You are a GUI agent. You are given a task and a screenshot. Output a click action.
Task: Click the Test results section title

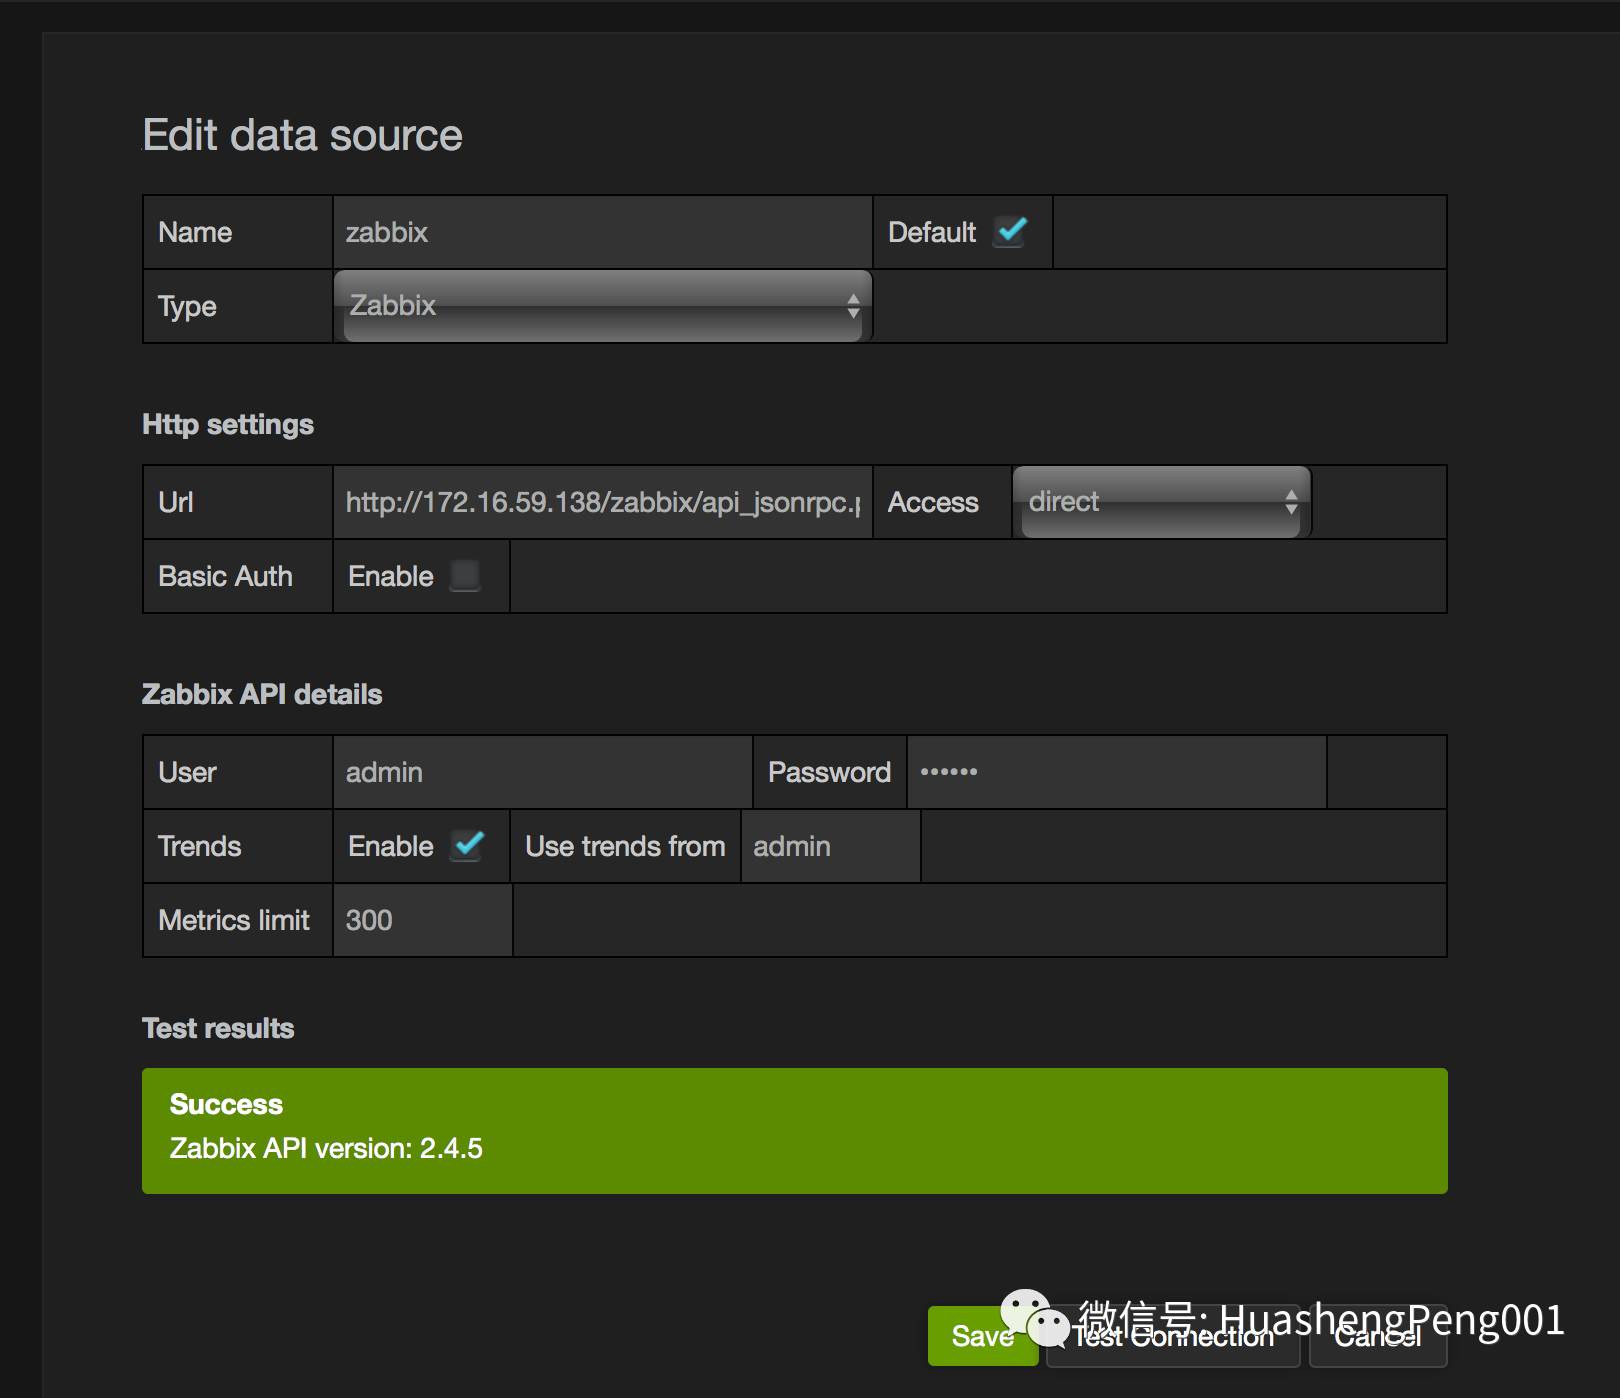[x=218, y=1028]
